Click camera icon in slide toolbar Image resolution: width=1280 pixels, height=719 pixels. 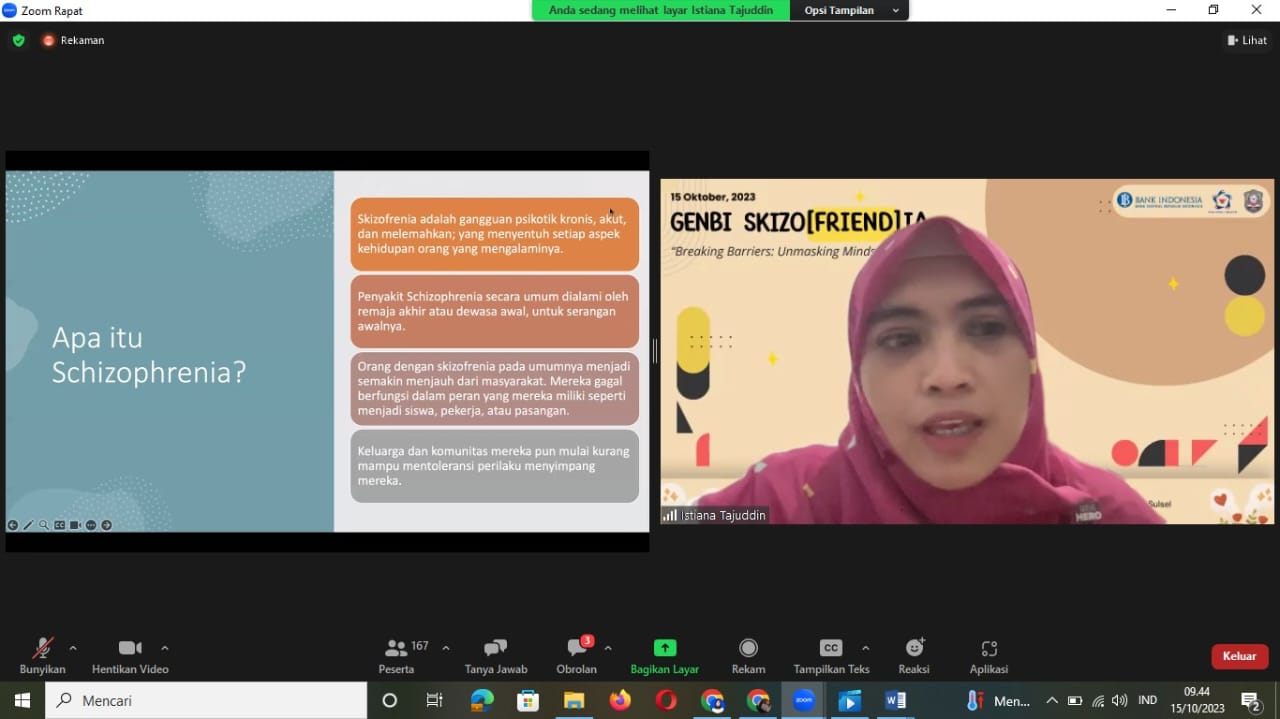pyautogui.click(x=75, y=525)
